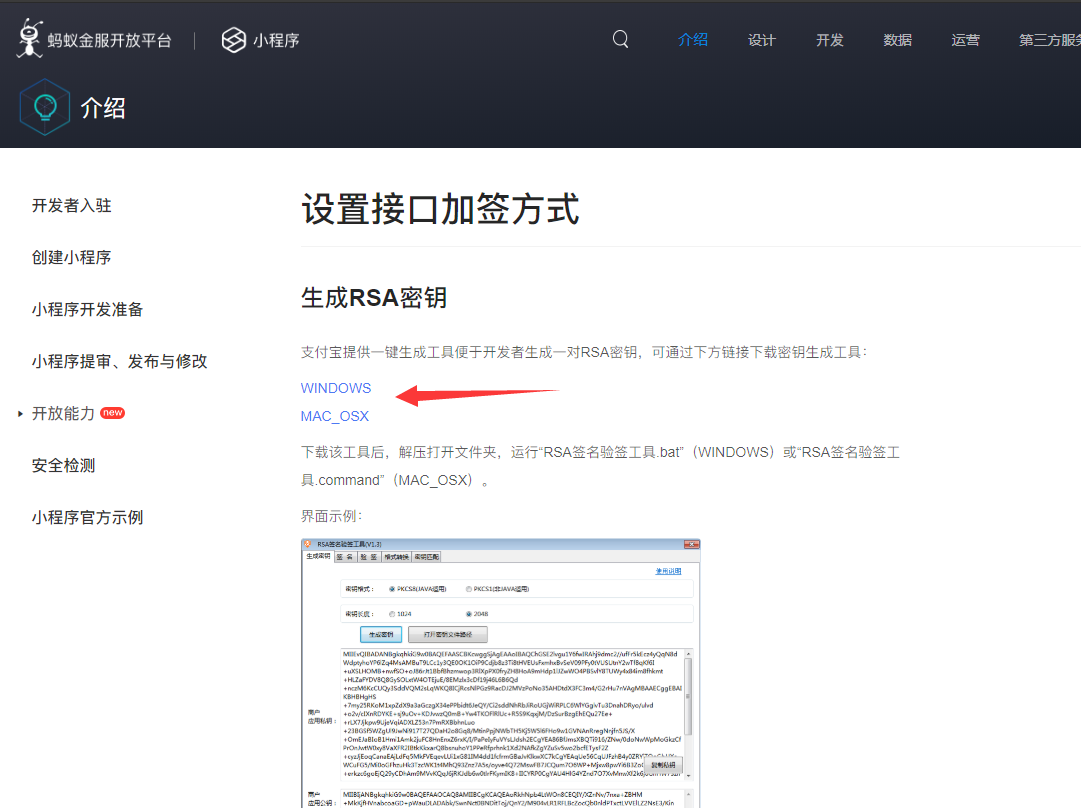Go to the 数据 top navigation item

897,40
